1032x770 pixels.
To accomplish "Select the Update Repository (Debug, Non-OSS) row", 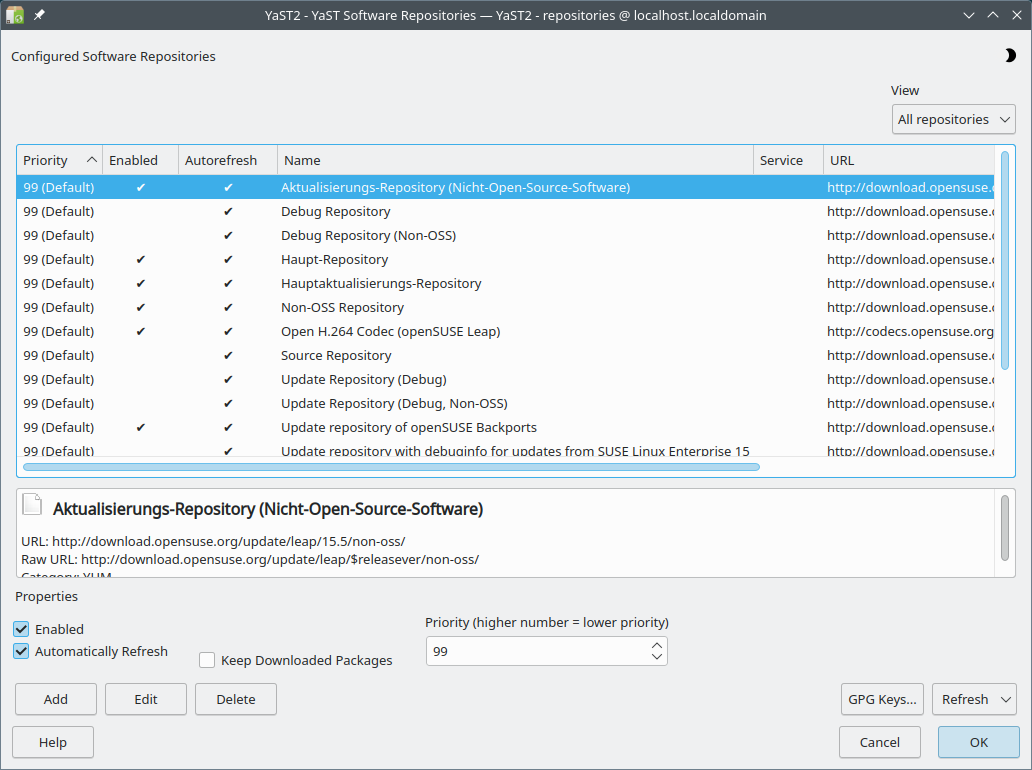I will tap(505, 403).
